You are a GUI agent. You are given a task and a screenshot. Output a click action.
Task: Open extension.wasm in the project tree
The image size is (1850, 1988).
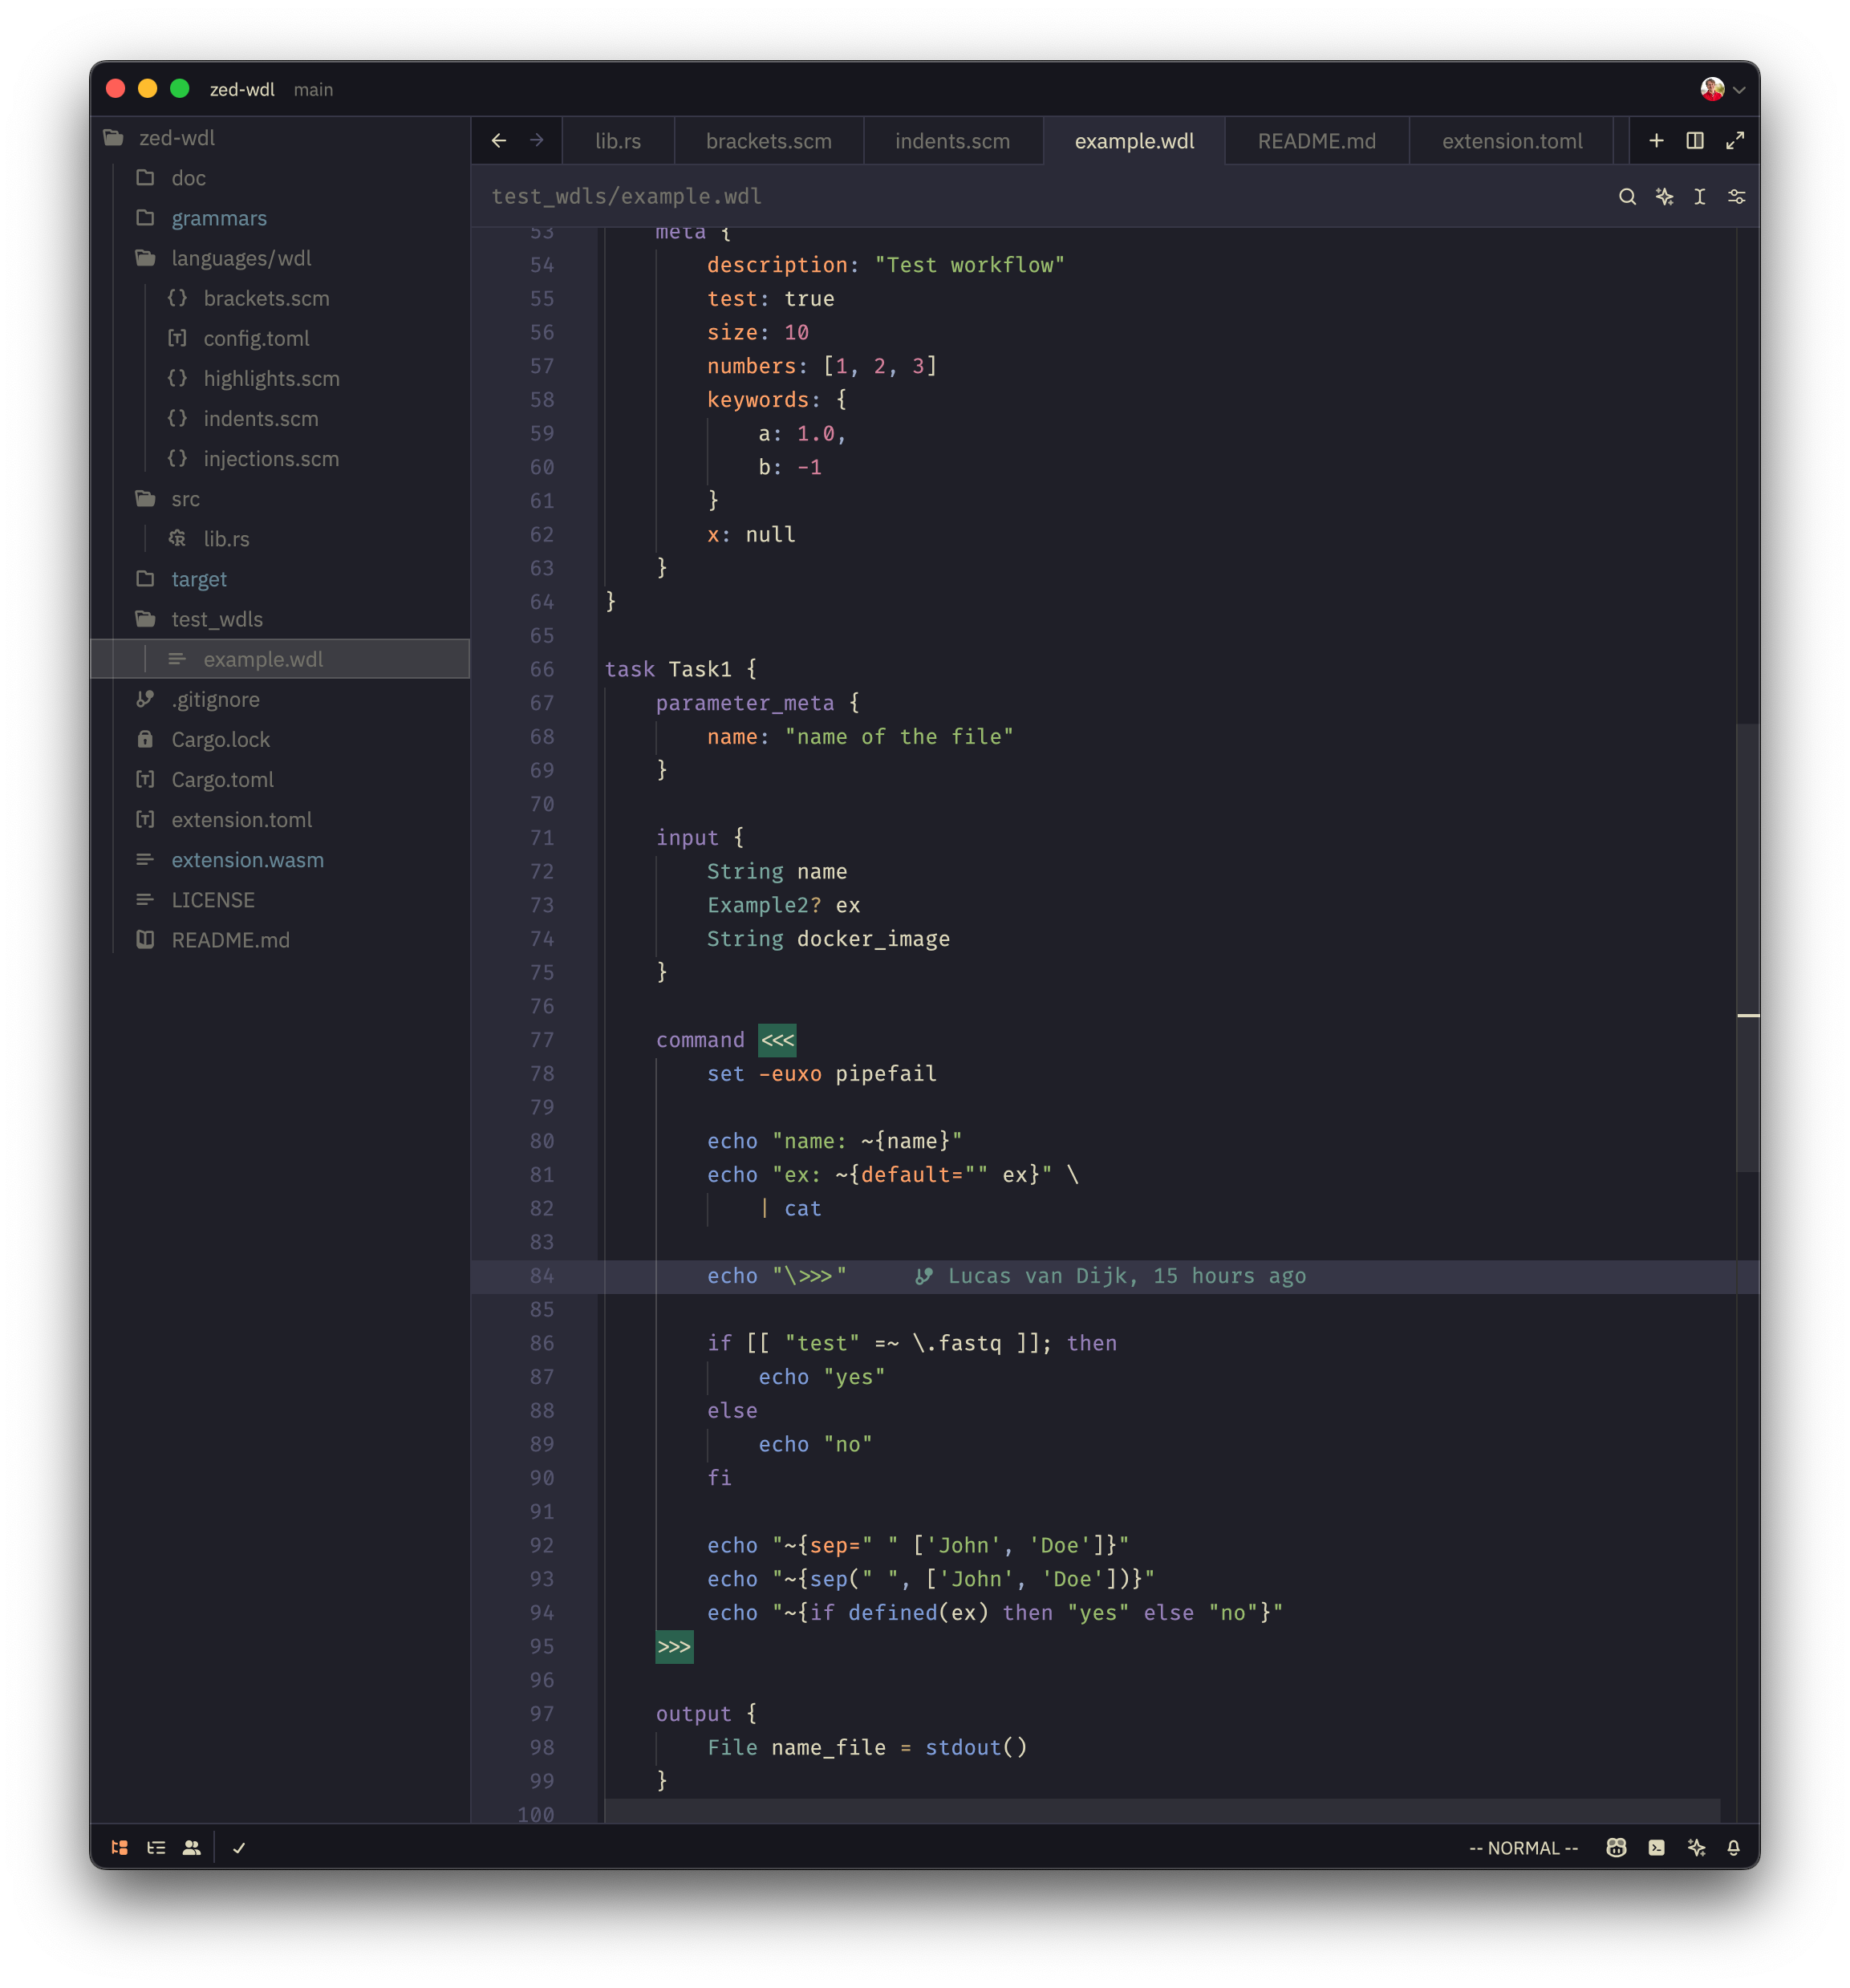(x=280, y=860)
